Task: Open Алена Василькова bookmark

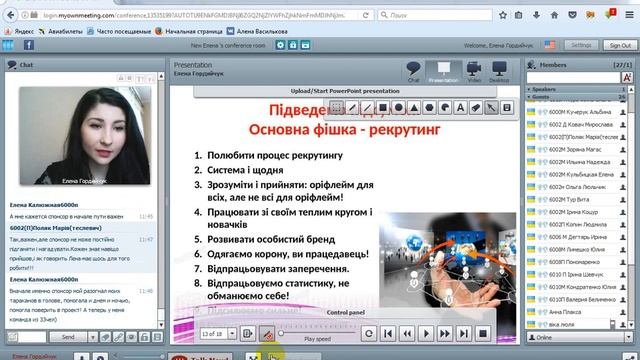Action: point(257,31)
